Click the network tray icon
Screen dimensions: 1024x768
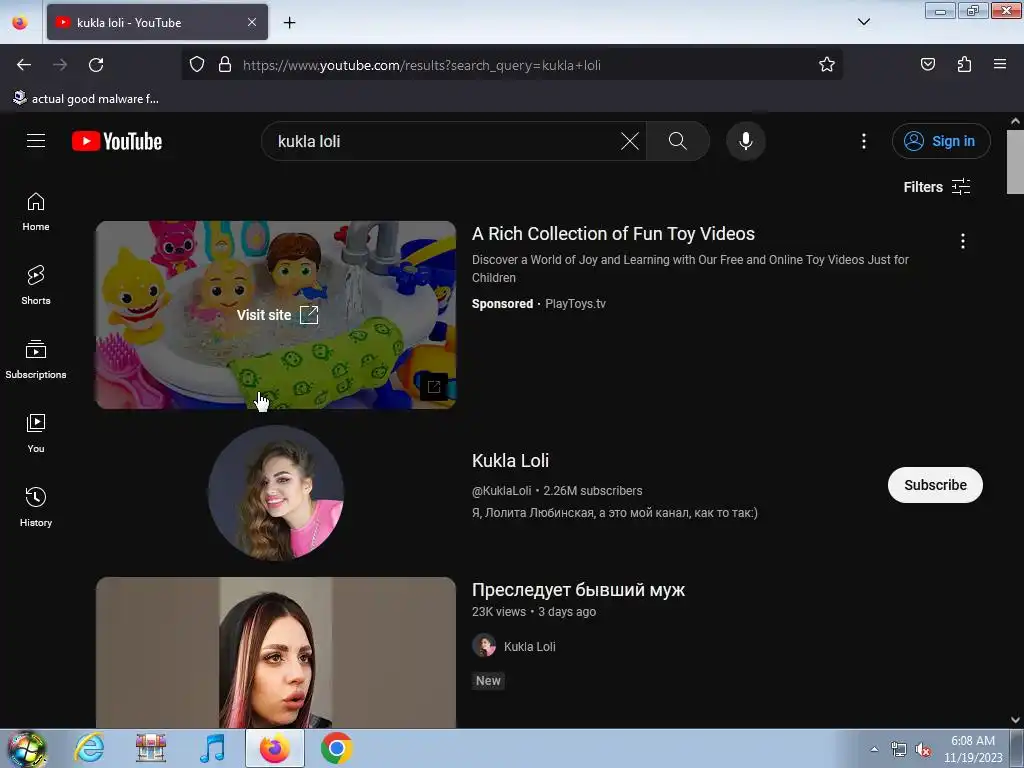point(899,750)
